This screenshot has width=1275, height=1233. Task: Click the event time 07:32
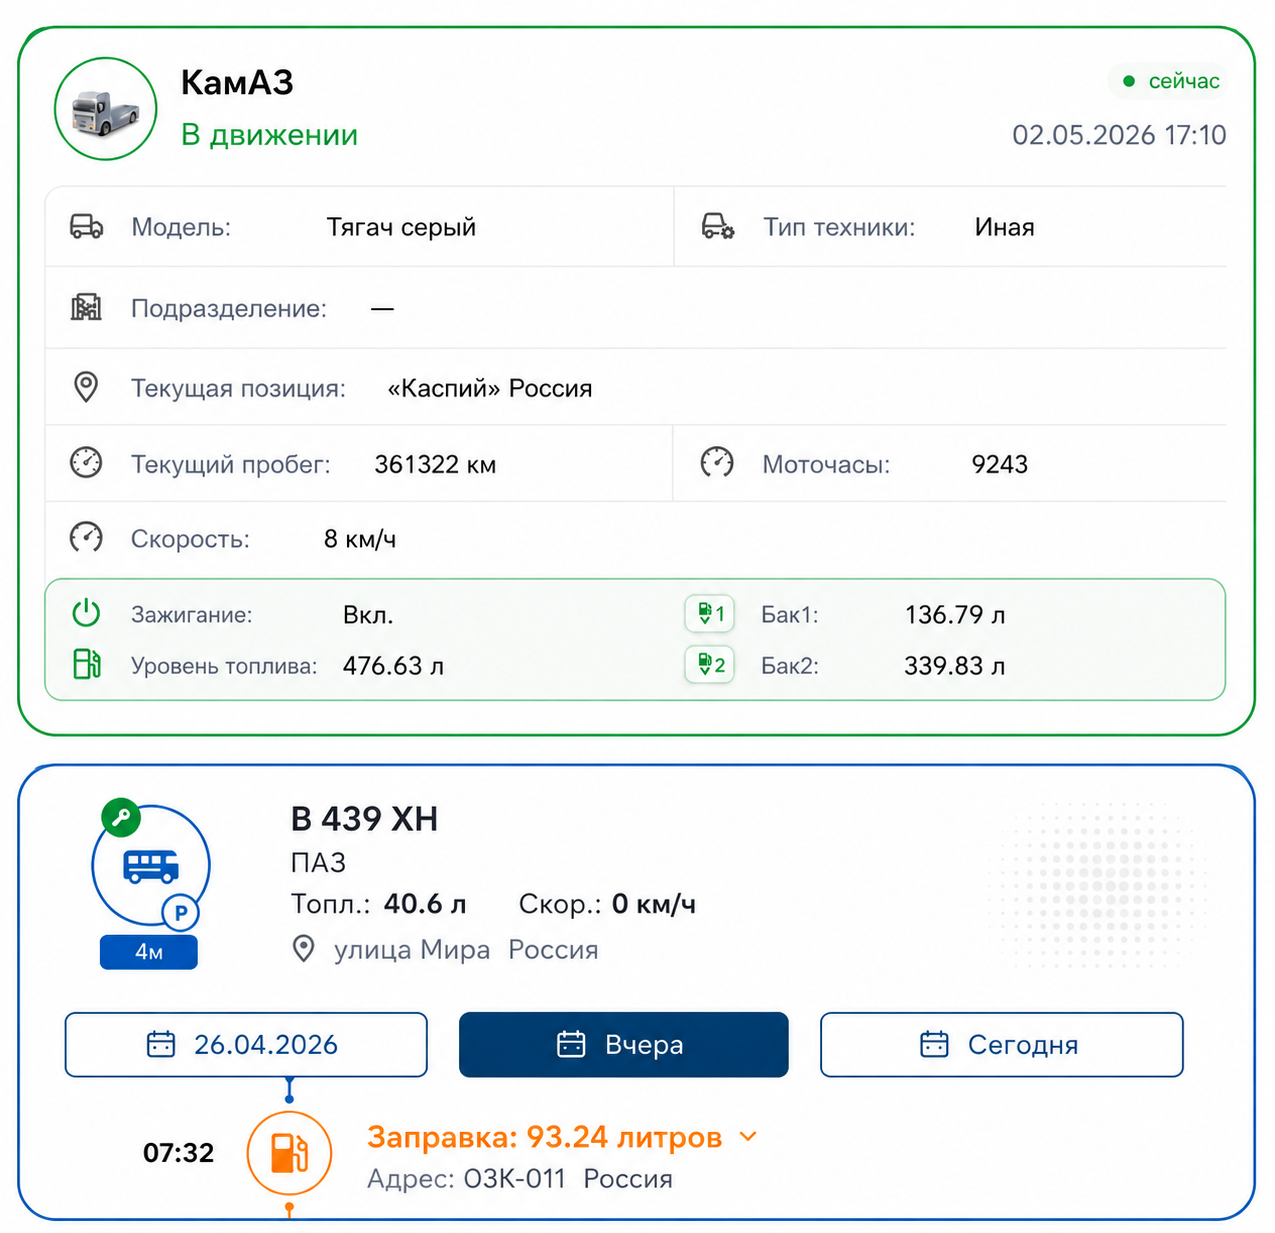click(179, 1153)
